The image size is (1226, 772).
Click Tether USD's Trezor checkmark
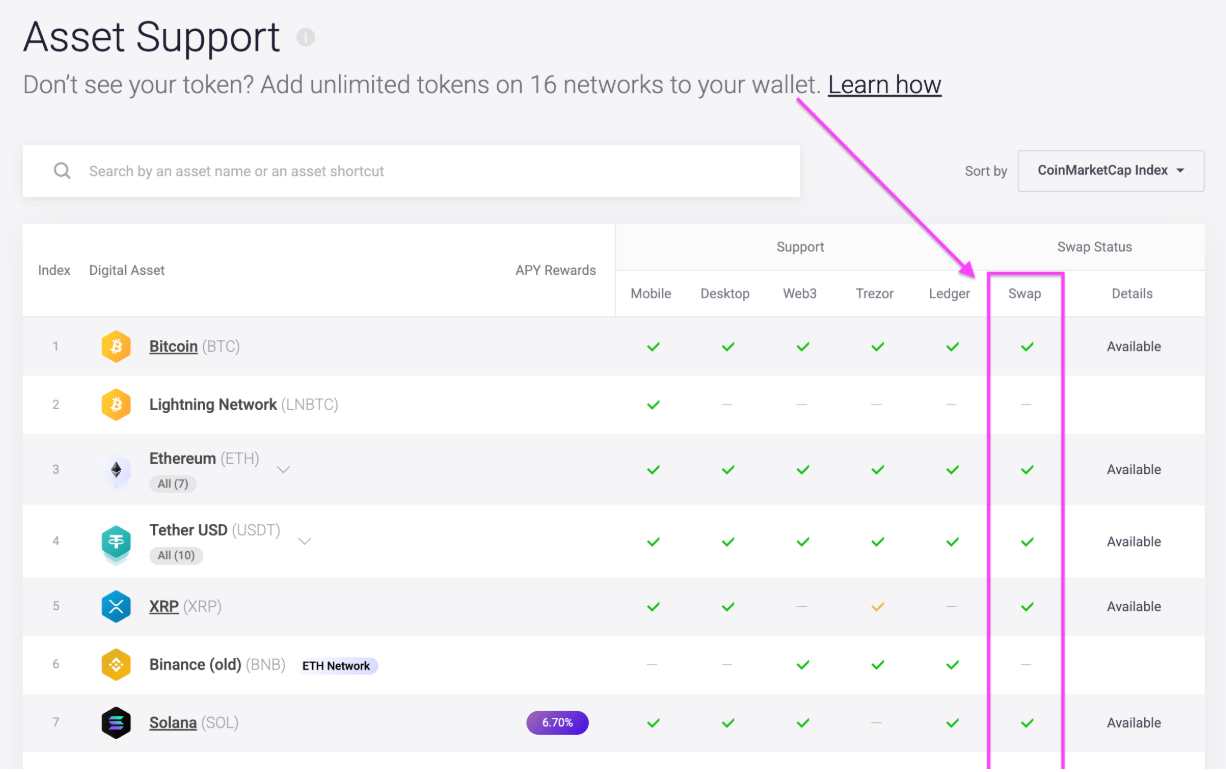pyautogui.click(x=877, y=542)
